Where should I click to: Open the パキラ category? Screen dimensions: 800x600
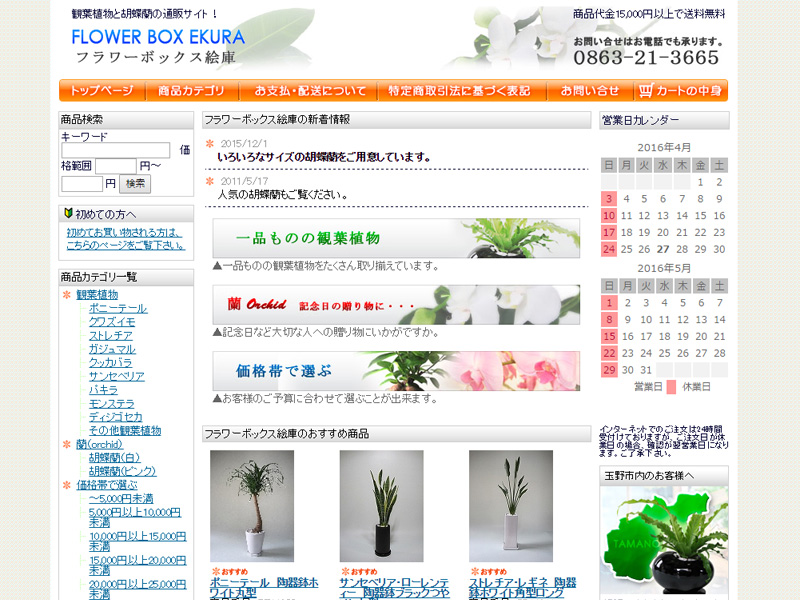pos(103,390)
